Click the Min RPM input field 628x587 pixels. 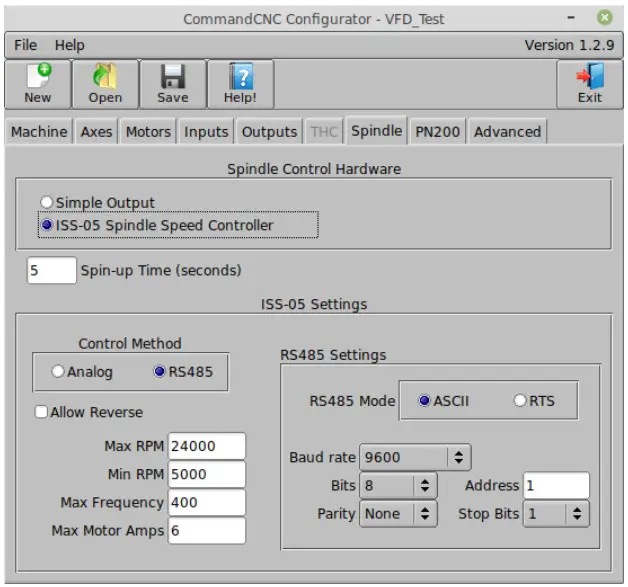[x=207, y=474]
